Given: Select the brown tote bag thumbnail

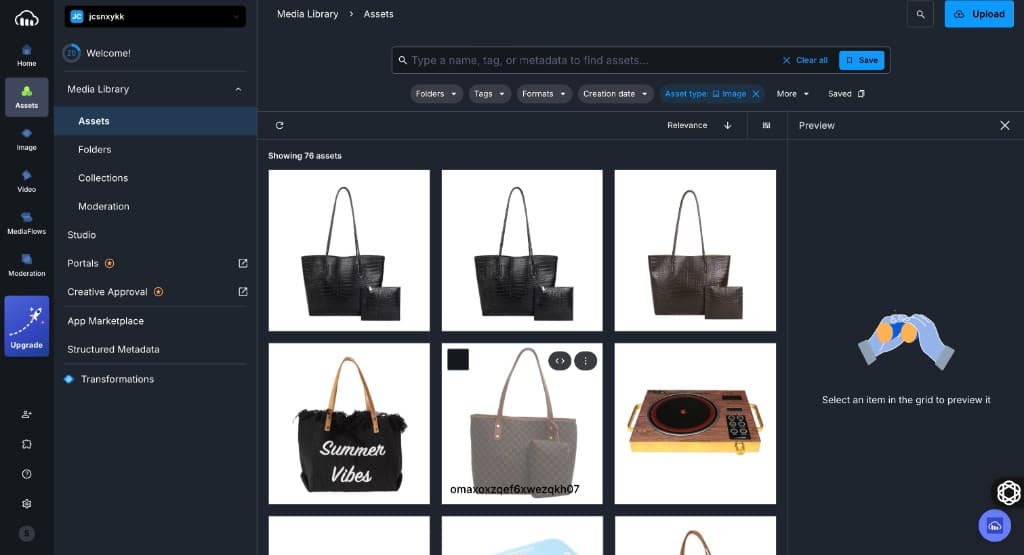Looking at the screenshot, I should point(696,251).
